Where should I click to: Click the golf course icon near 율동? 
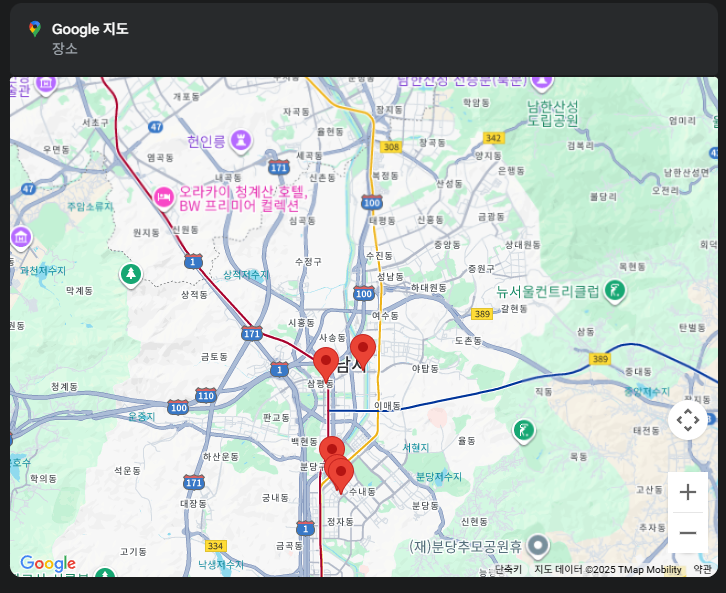tap(524, 431)
